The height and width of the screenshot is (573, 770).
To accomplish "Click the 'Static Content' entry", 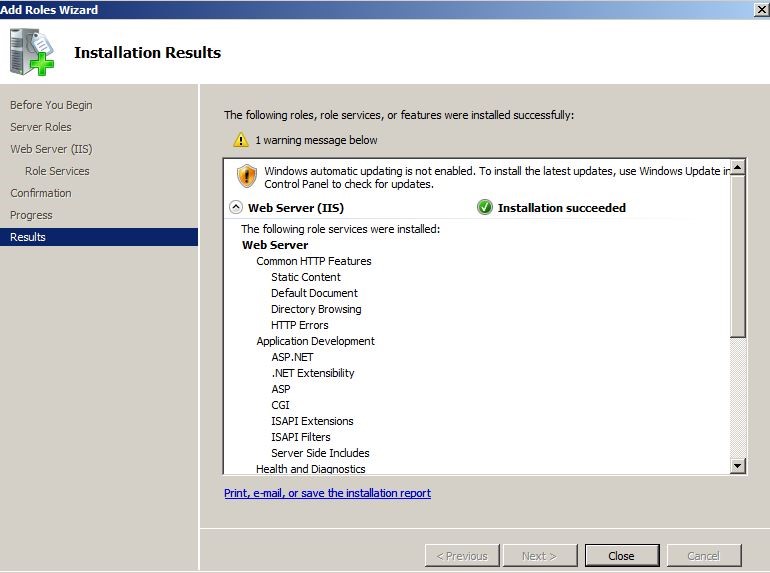I will coord(306,277).
